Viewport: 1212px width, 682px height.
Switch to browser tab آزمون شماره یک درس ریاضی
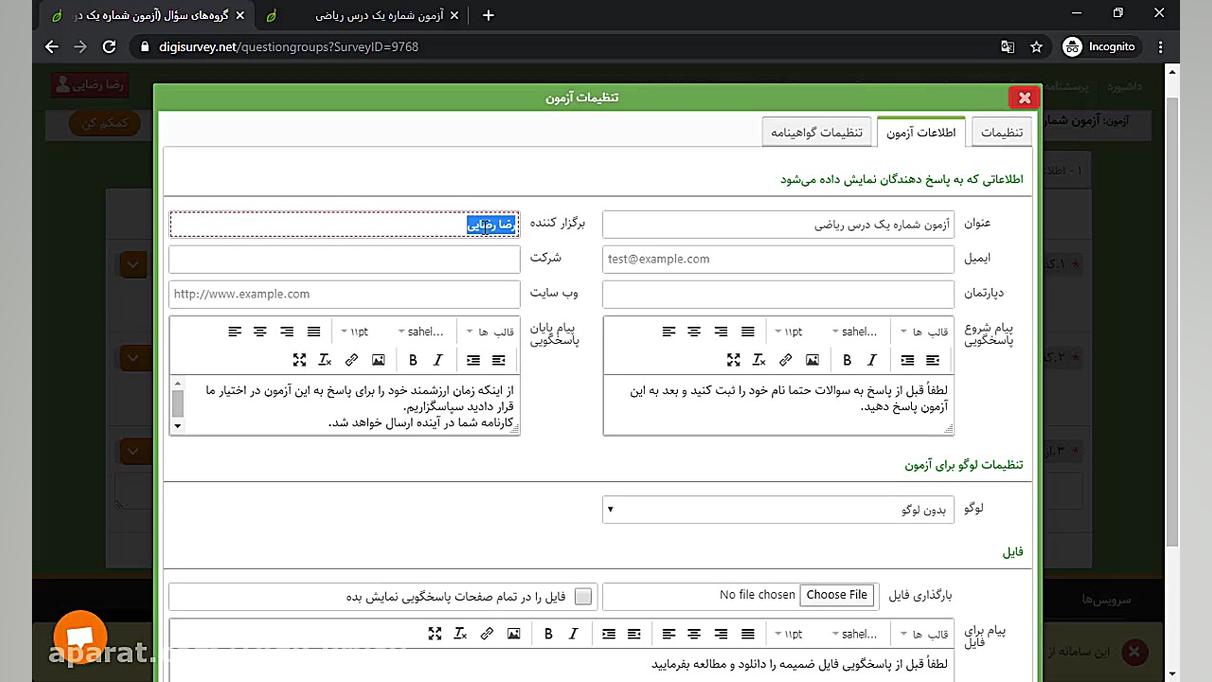364,15
